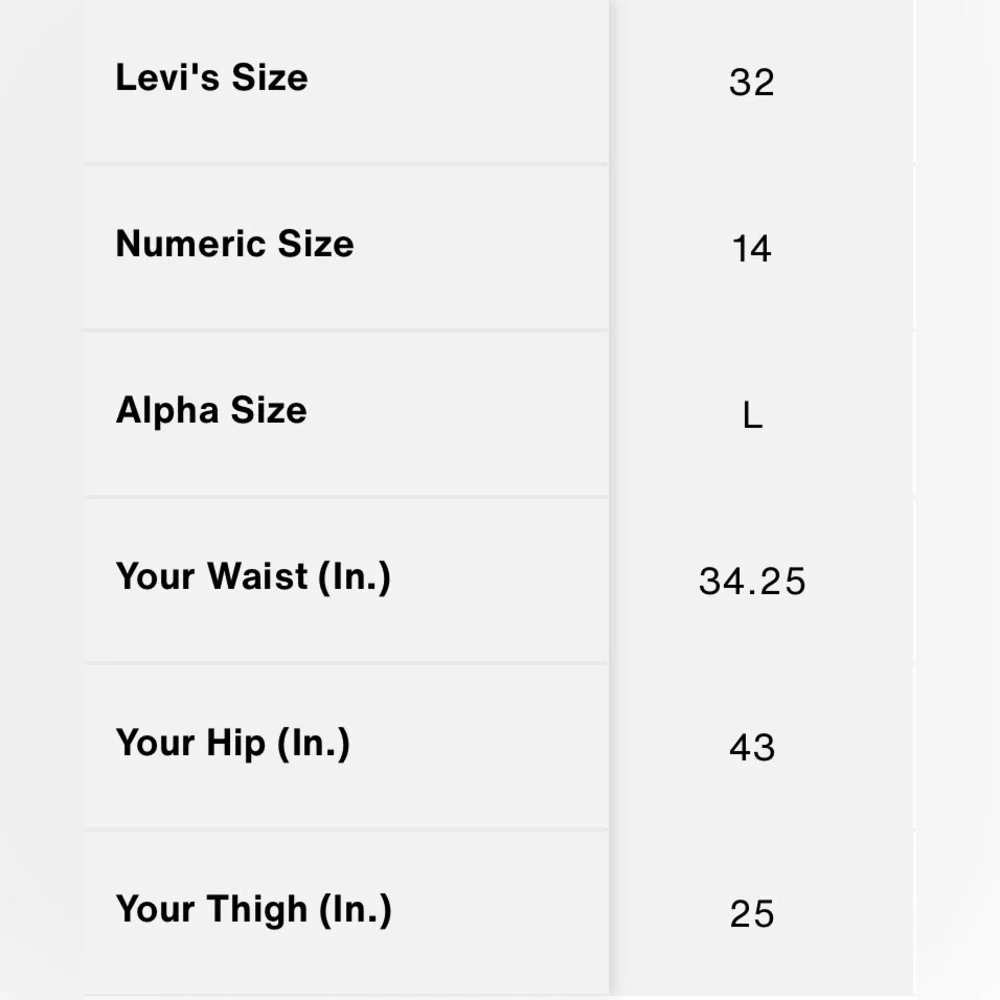Screen dimensions: 1000x1000
Task: Click the hip measurement value 43
Action: coord(752,747)
